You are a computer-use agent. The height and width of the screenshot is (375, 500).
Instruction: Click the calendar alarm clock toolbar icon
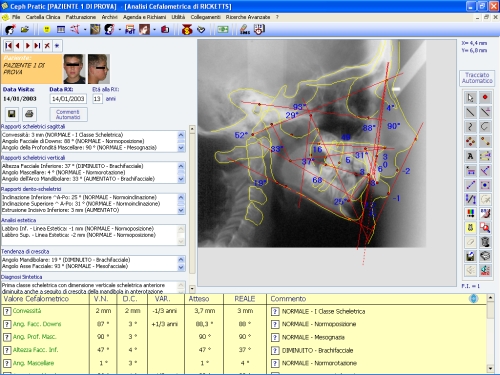click(259, 30)
